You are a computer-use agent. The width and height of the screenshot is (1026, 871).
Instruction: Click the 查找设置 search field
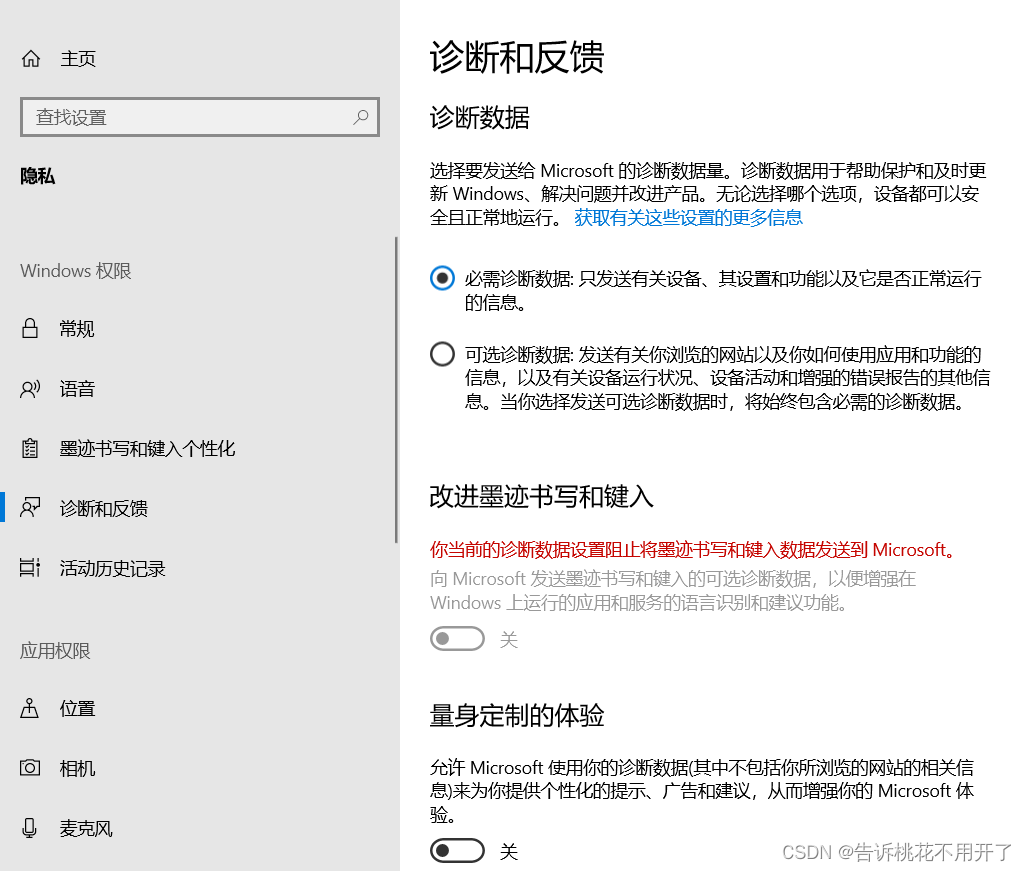pos(200,117)
